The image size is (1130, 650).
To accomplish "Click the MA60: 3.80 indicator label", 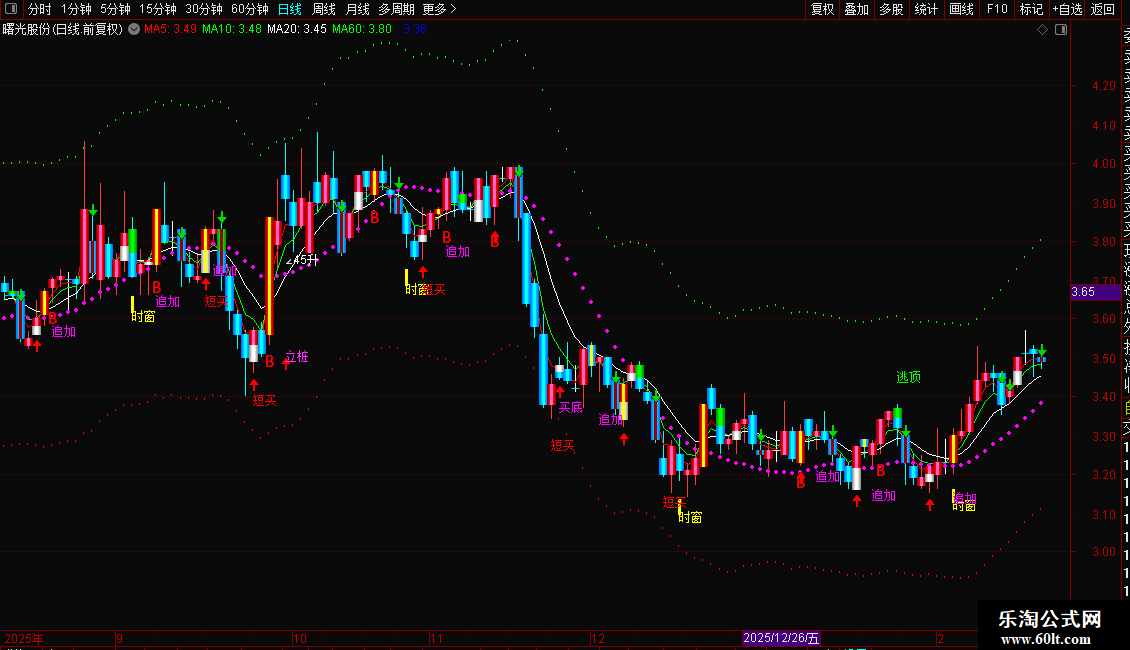I will [x=362, y=29].
